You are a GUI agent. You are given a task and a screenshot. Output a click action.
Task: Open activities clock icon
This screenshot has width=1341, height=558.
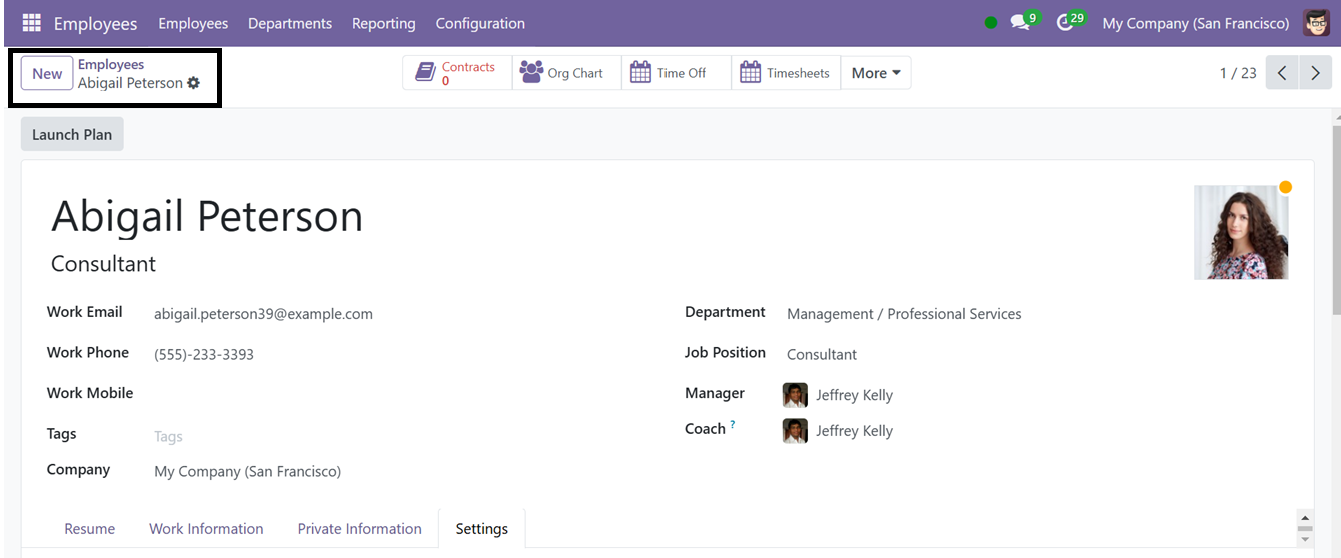(1070, 22)
